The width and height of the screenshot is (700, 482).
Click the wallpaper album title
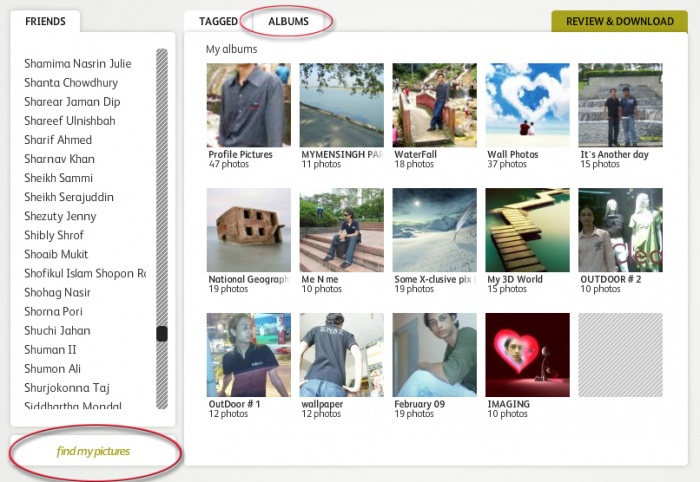tap(322, 404)
